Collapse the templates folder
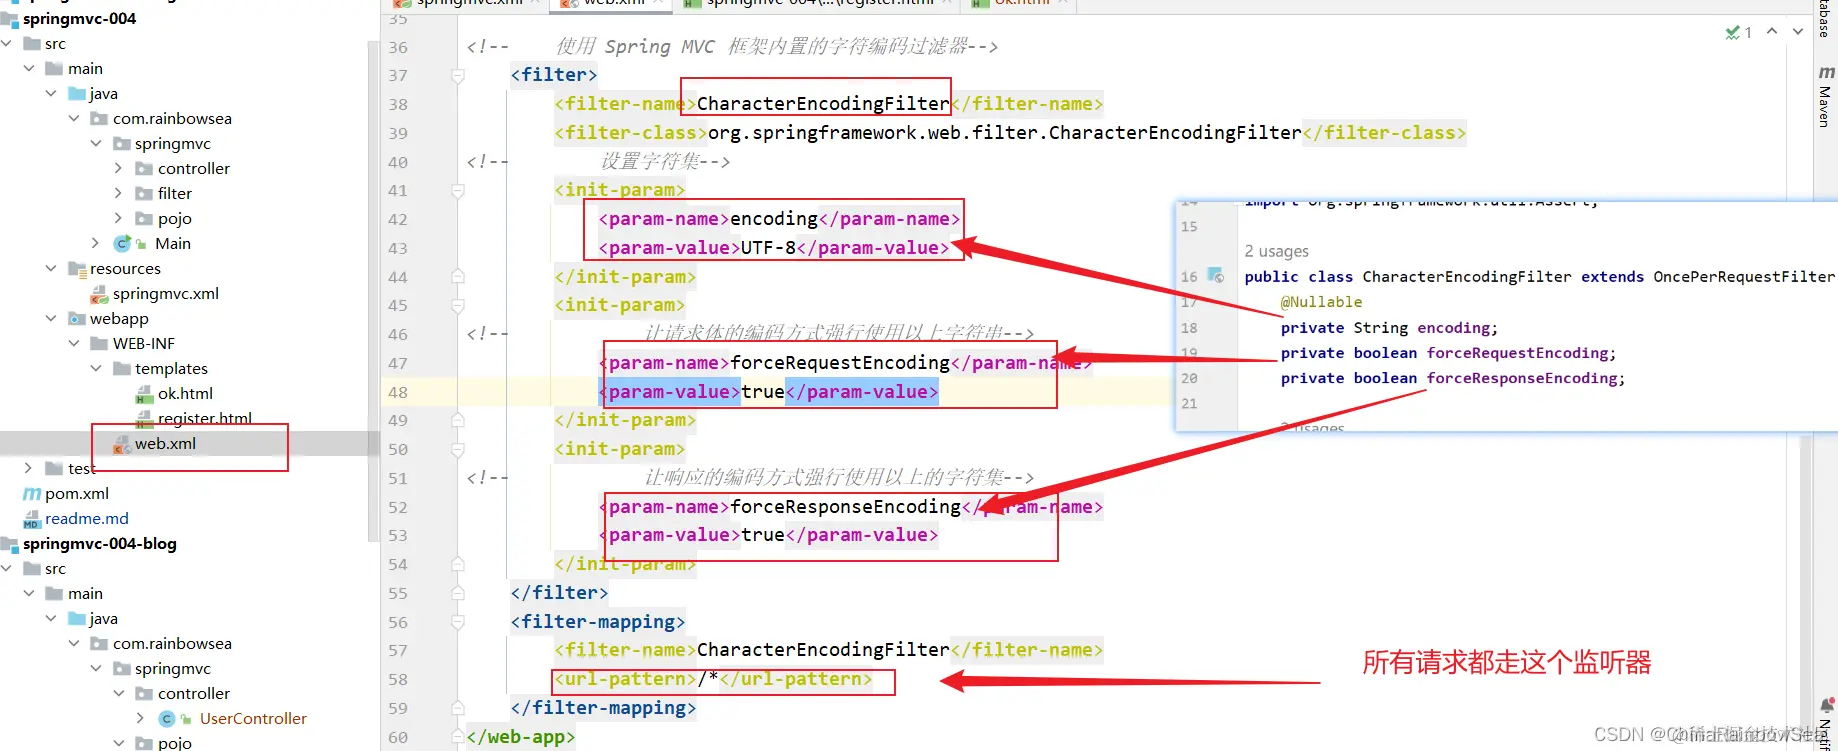Viewport: 1838px width, 751px height. [x=96, y=368]
